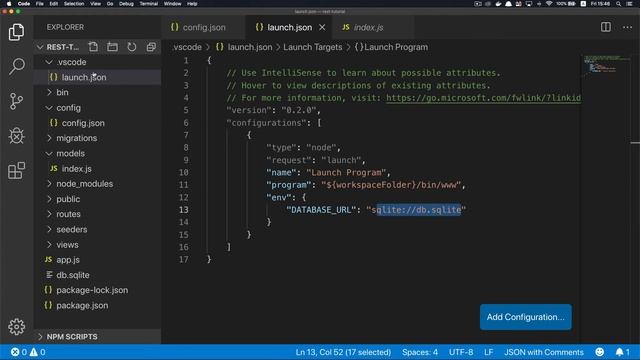The width and height of the screenshot is (640, 360).
Task: Click the errors count in status bar
Action: coord(19,352)
